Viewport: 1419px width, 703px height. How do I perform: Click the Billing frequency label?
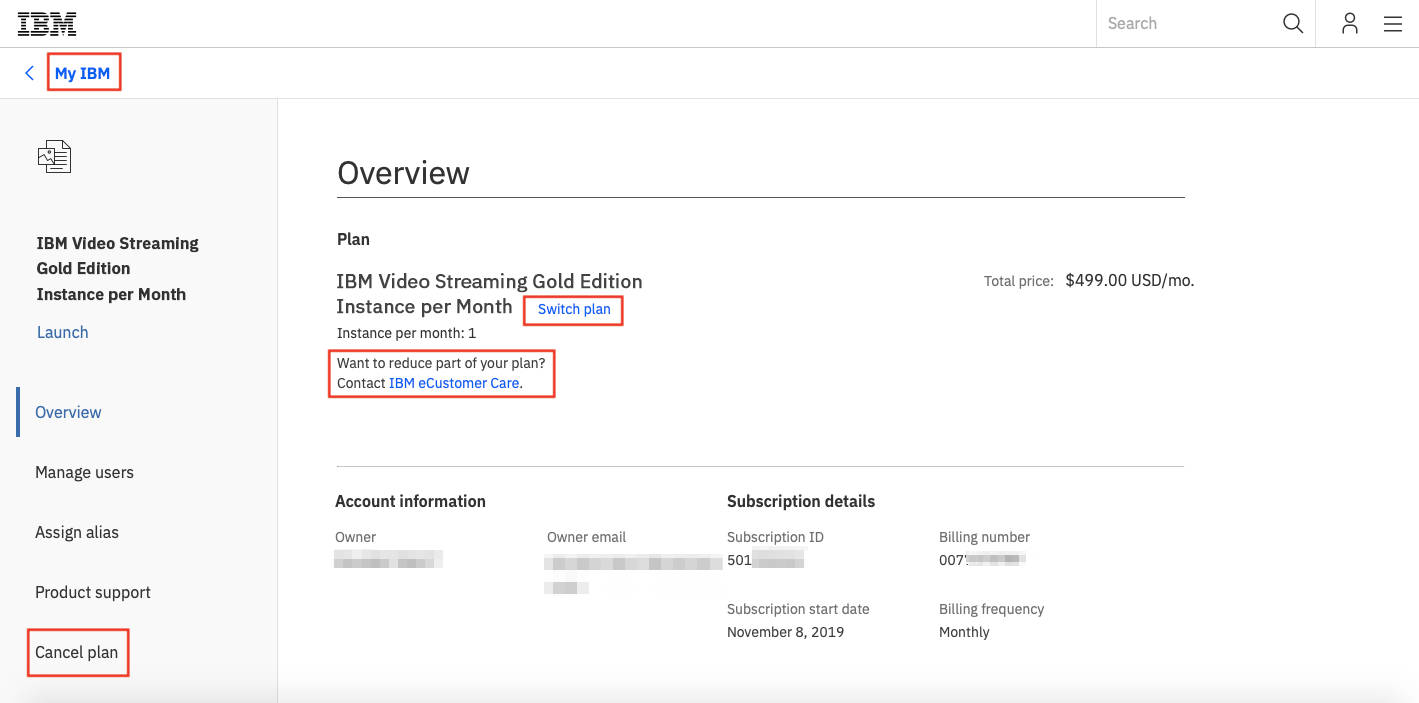point(991,609)
